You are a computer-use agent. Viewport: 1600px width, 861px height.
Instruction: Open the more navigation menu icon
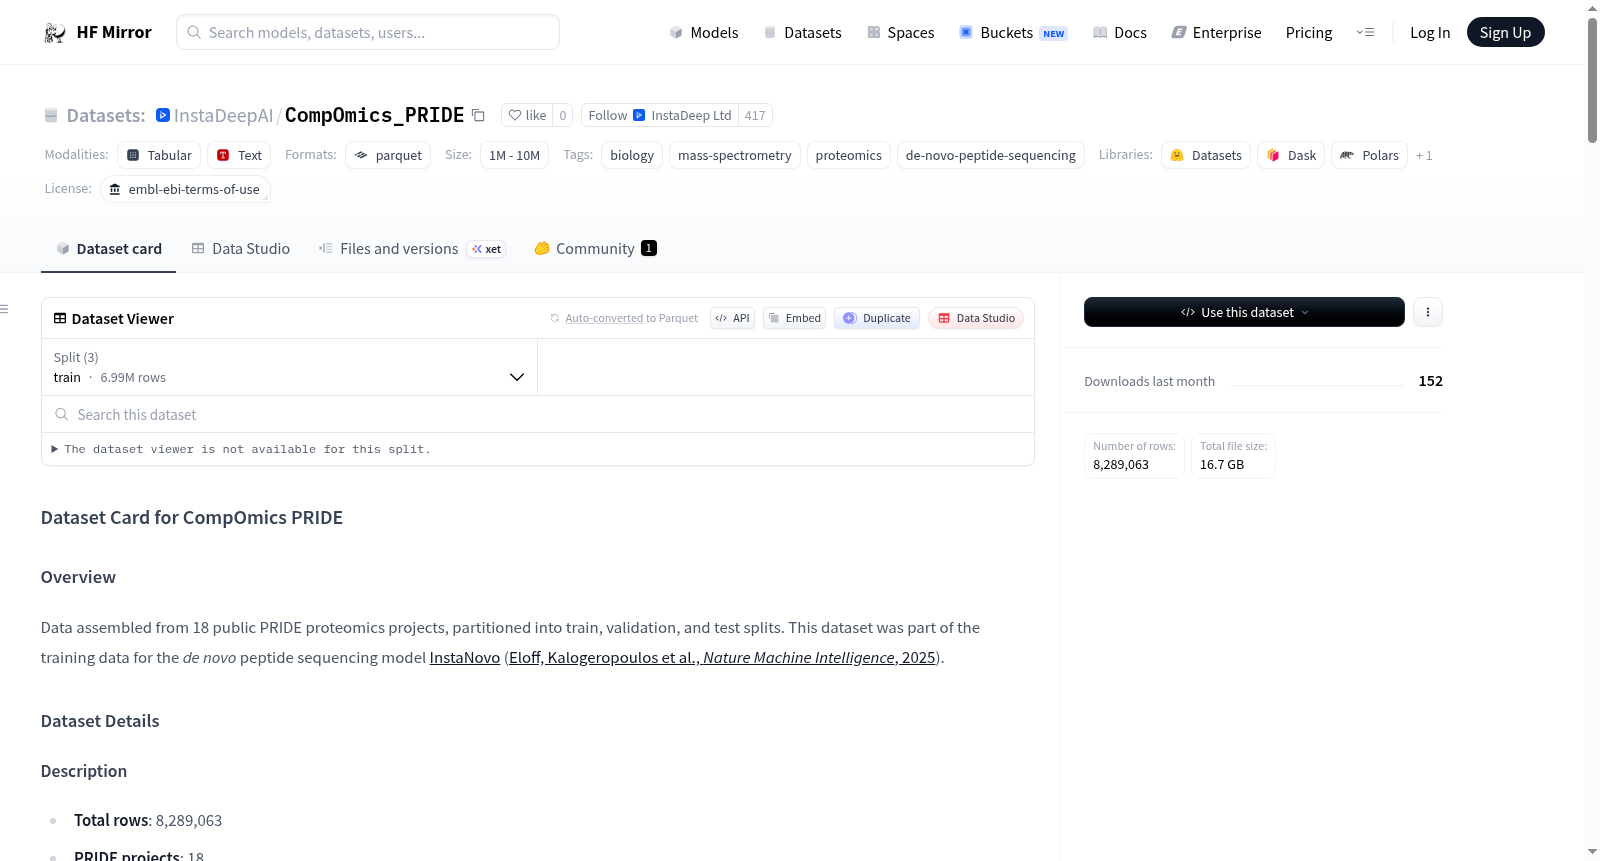tap(1365, 32)
